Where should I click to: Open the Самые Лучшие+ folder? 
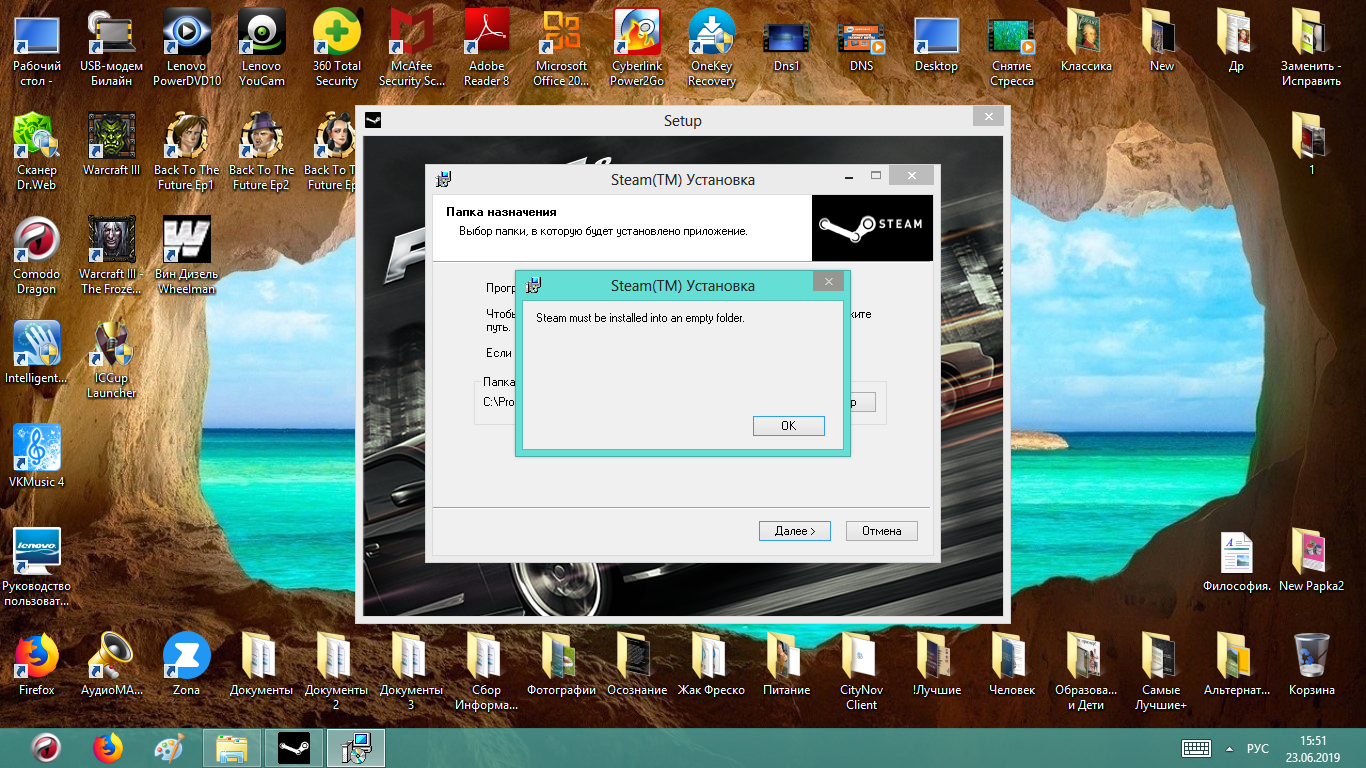[1161, 671]
